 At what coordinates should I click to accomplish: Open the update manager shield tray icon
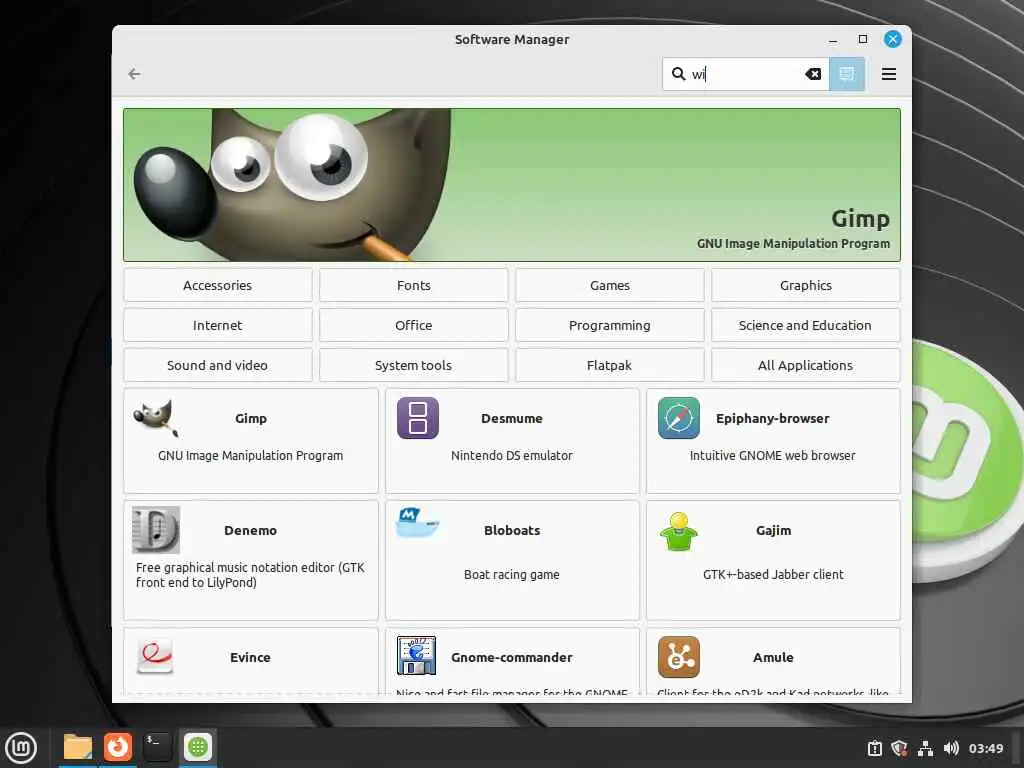pos(899,748)
